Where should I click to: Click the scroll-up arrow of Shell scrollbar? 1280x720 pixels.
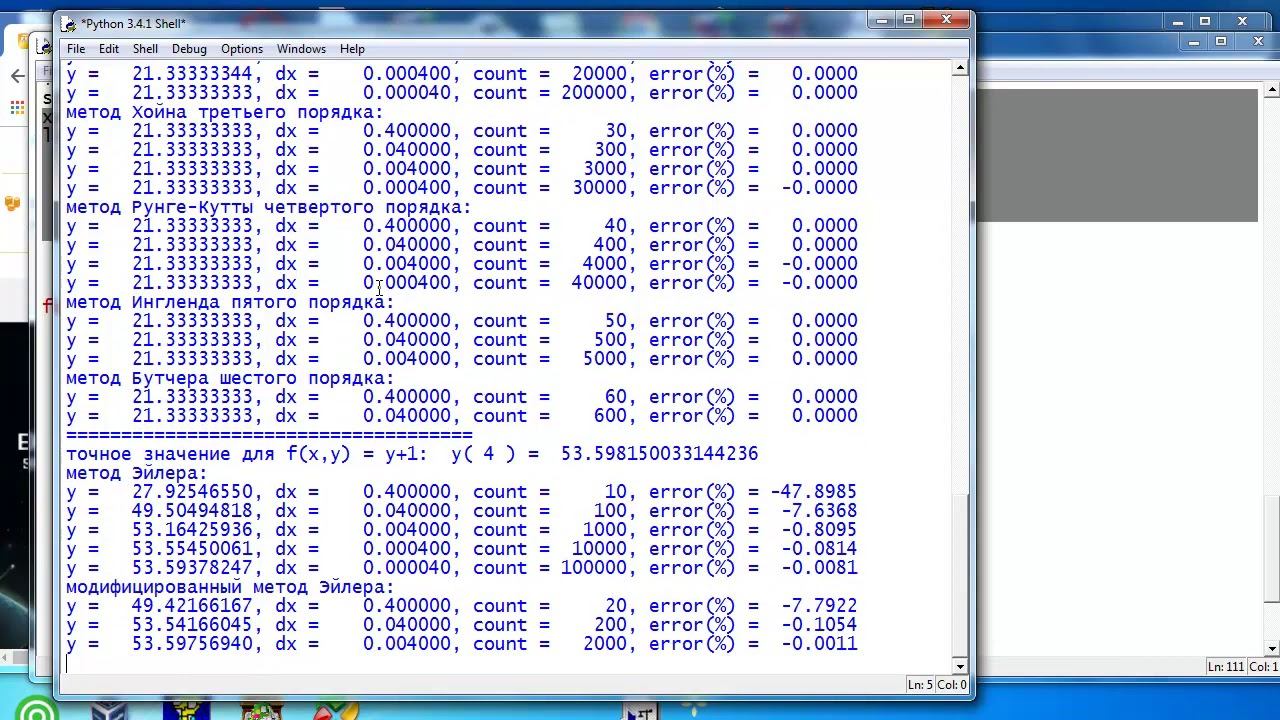click(960, 68)
